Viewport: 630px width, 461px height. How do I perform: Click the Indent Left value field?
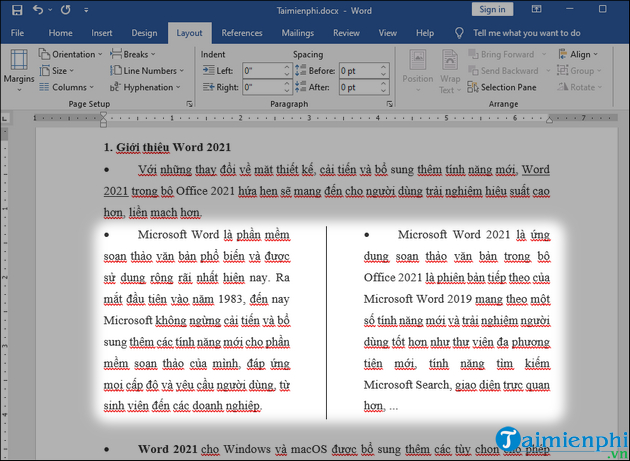coord(262,71)
